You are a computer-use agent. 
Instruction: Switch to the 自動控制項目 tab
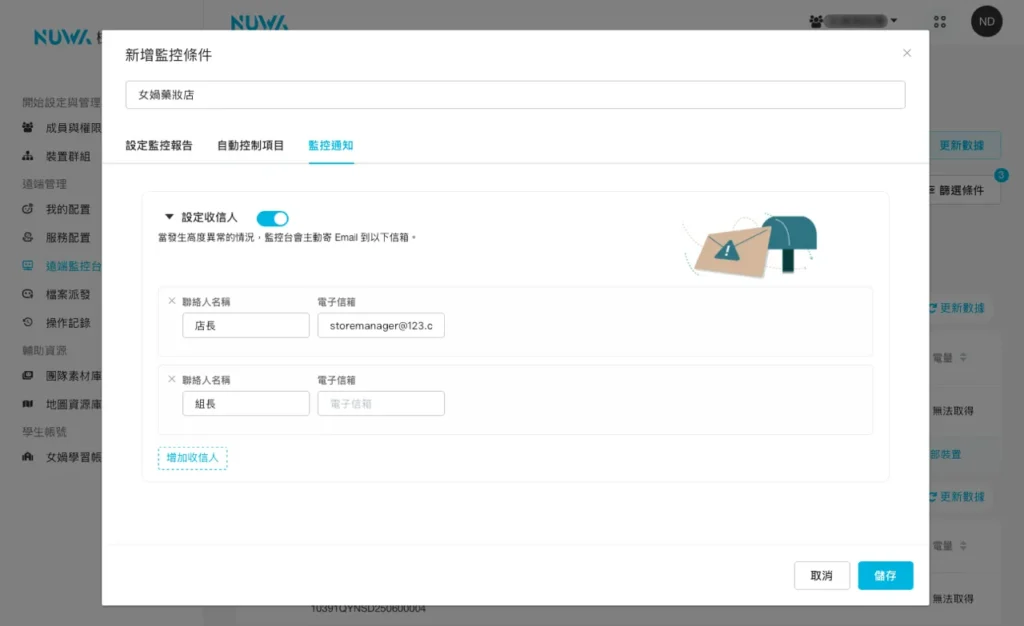pos(250,146)
